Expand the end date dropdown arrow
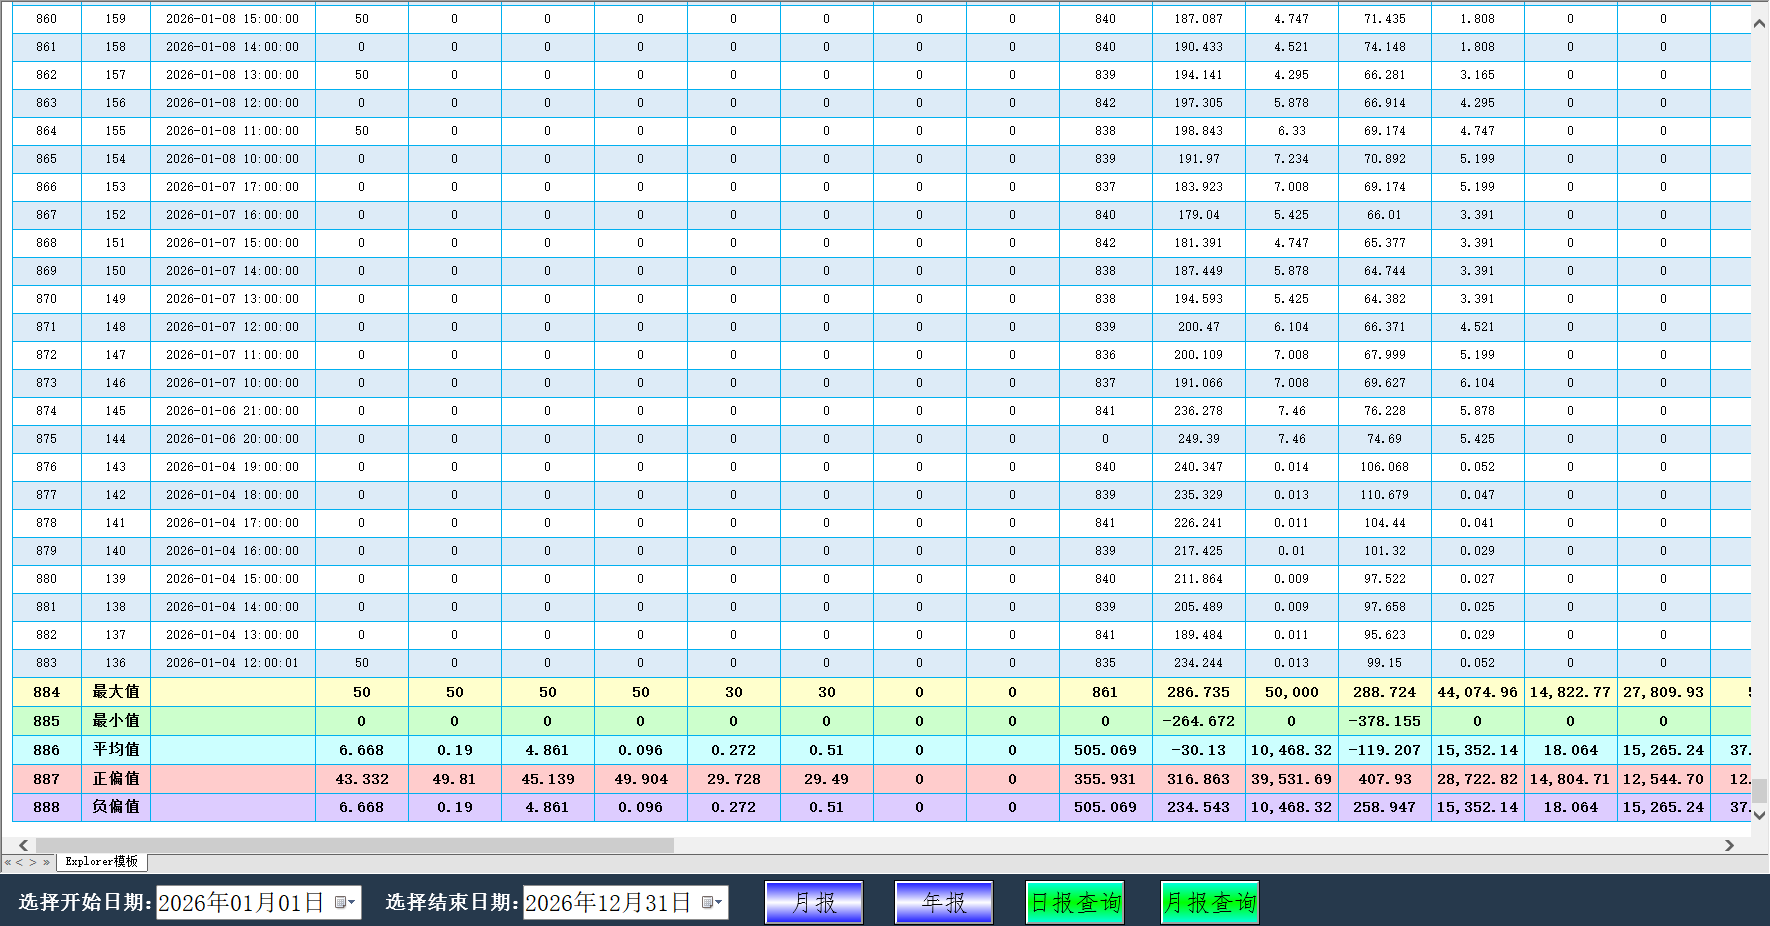1770x926 pixels. pyautogui.click(x=717, y=902)
